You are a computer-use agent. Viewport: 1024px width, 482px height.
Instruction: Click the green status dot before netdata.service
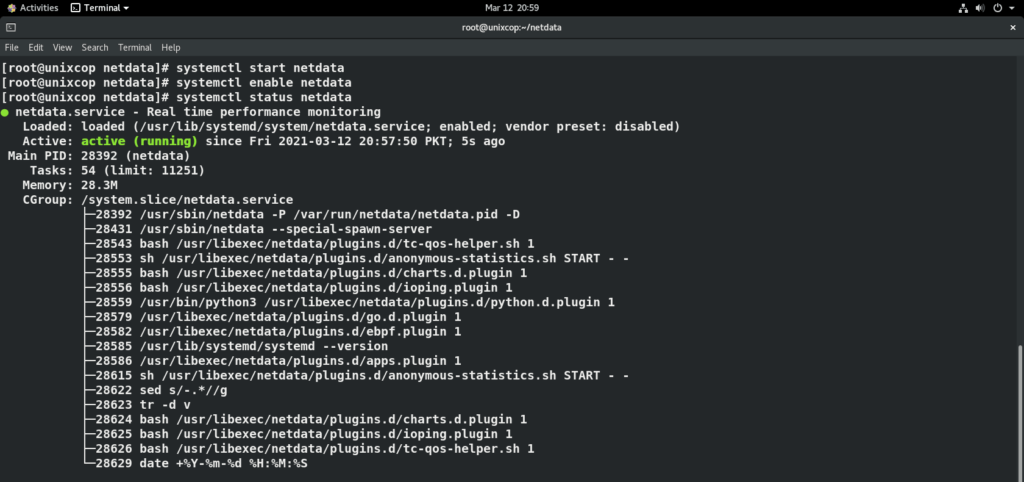point(5,112)
